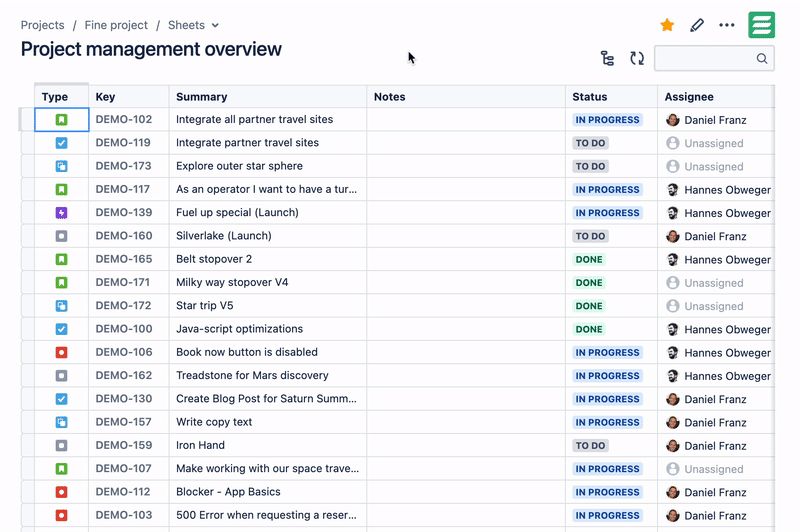Open the DONE status of DEMO-165
Viewport: 800px width, 532px height.
pos(589,260)
